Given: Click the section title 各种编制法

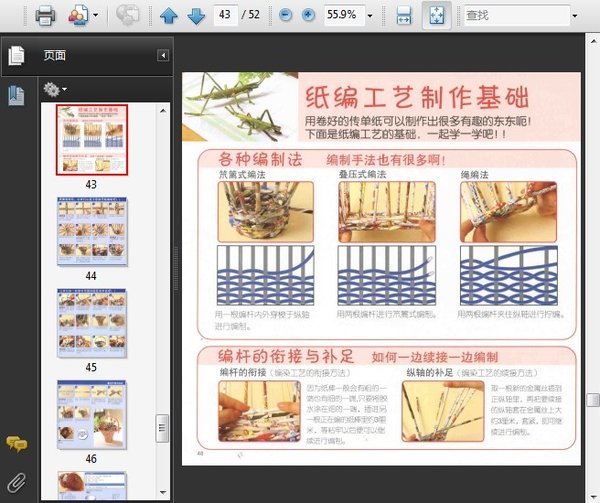Looking at the screenshot, I should tap(260, 159).
